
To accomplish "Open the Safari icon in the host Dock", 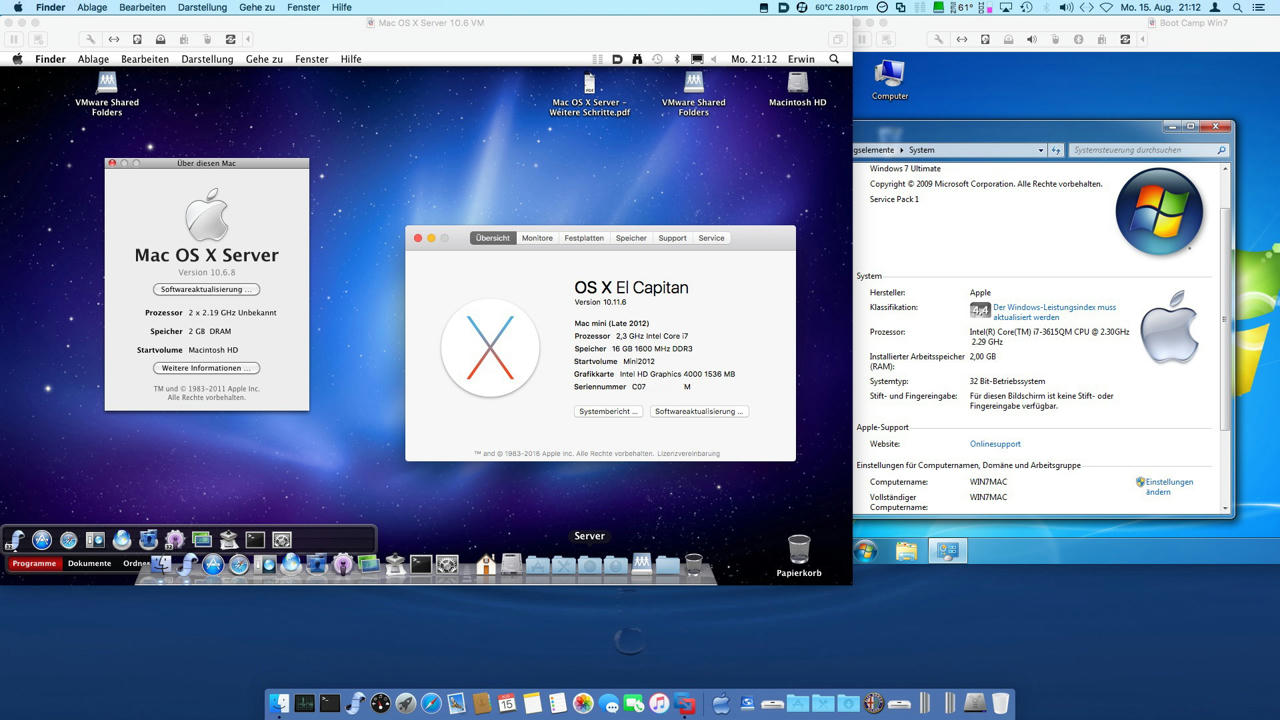I will [x=431, y=703].
